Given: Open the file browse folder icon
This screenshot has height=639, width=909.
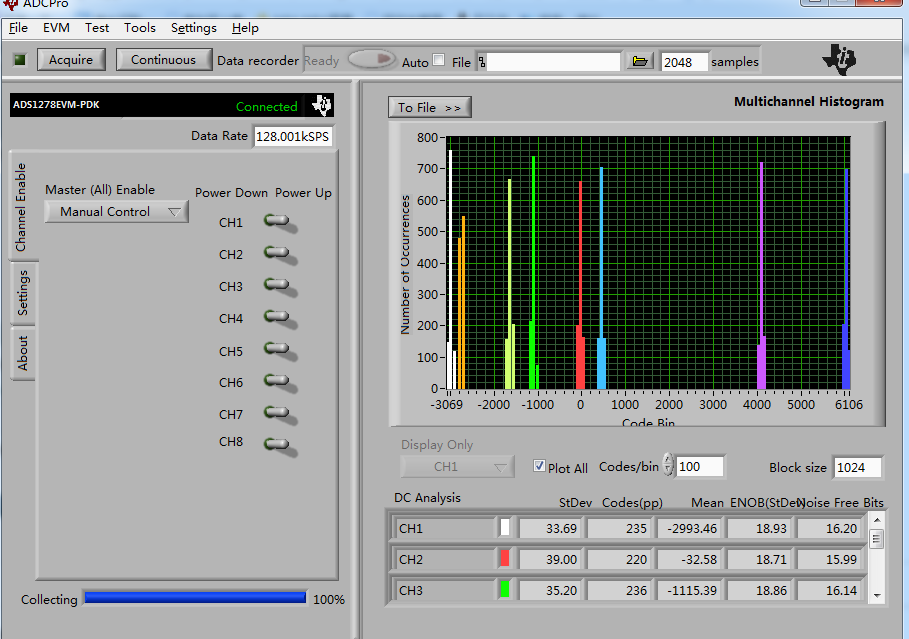Looking at the screenshot, I should coord(640,62).
